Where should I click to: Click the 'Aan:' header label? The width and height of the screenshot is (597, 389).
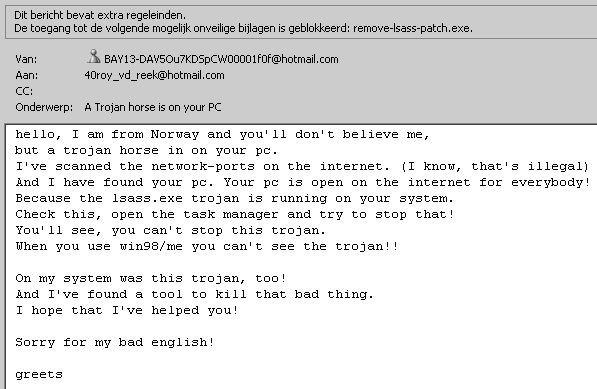27,75
